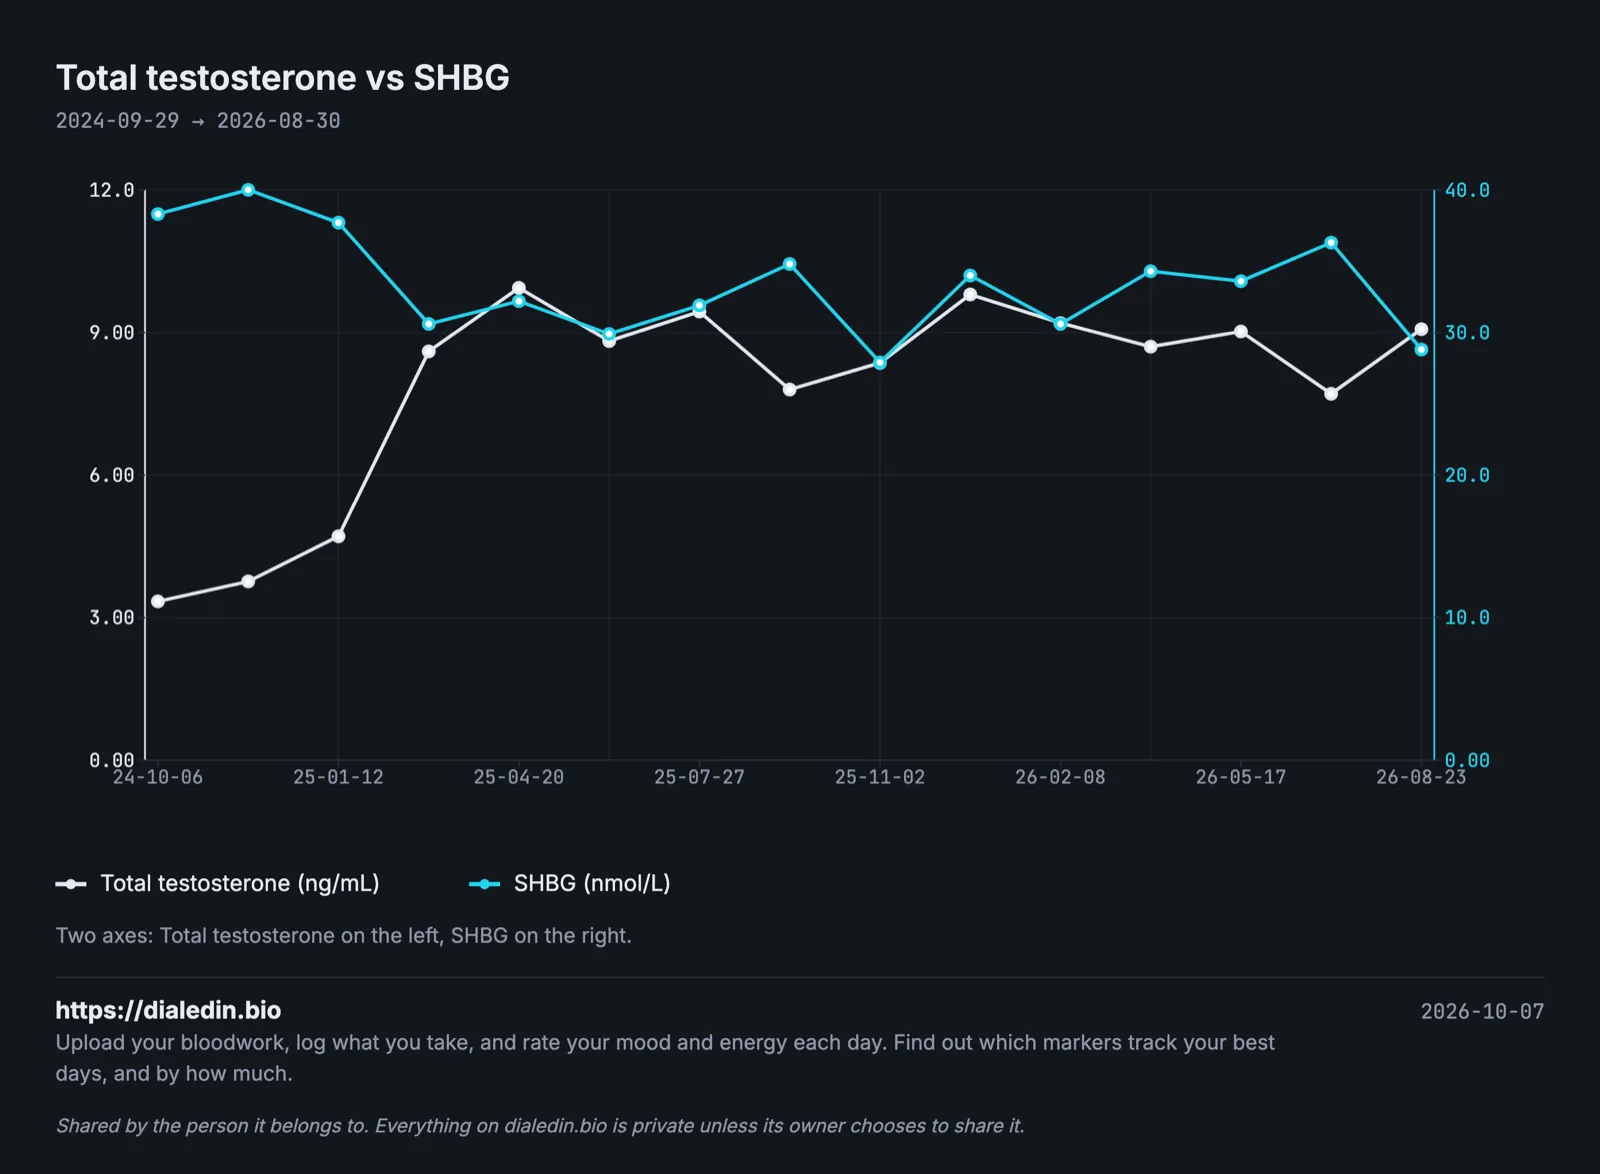This screenshot has width=1600, height=1174.
Task: Select the date range '2024-09-29 → 2026-08-30' subtitle
Action: (x=198, y=121)
